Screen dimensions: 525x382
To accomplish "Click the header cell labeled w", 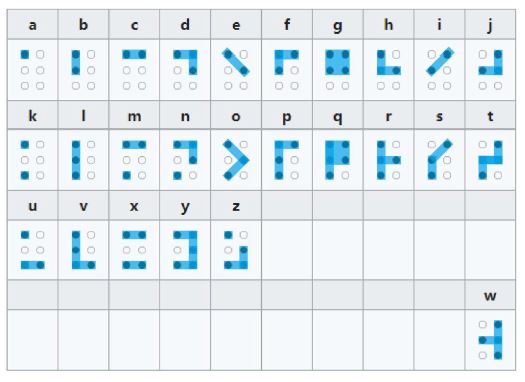I will (x=490, y=295).
